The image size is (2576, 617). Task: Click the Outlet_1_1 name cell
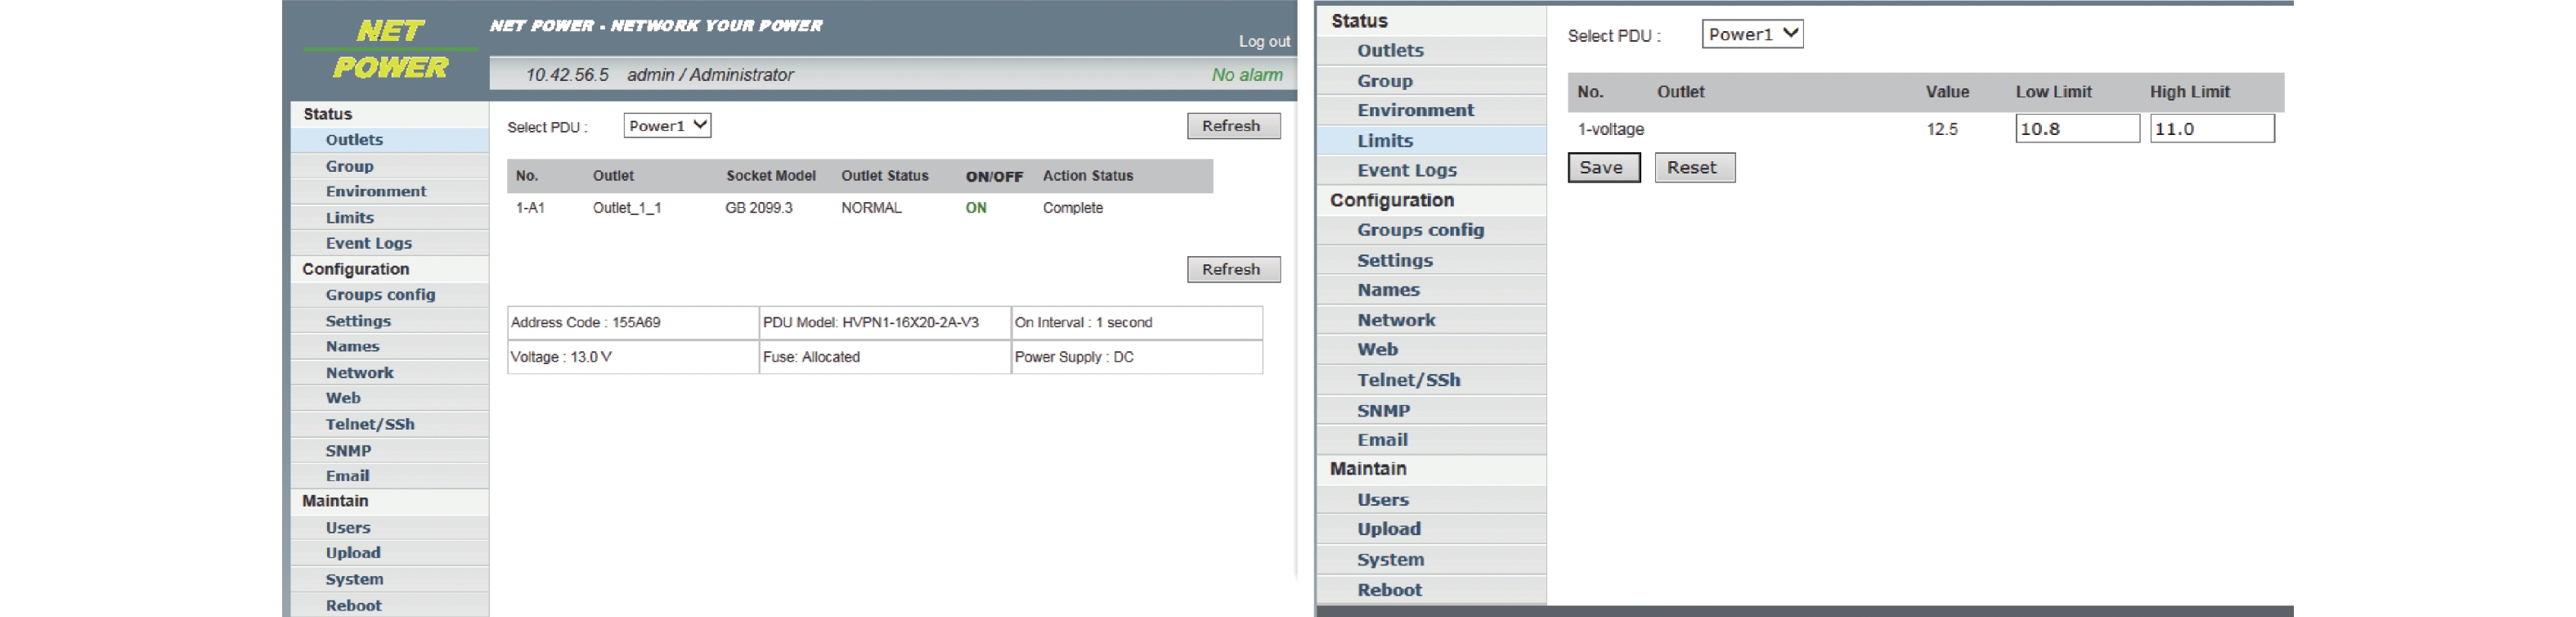pos(627,208)
